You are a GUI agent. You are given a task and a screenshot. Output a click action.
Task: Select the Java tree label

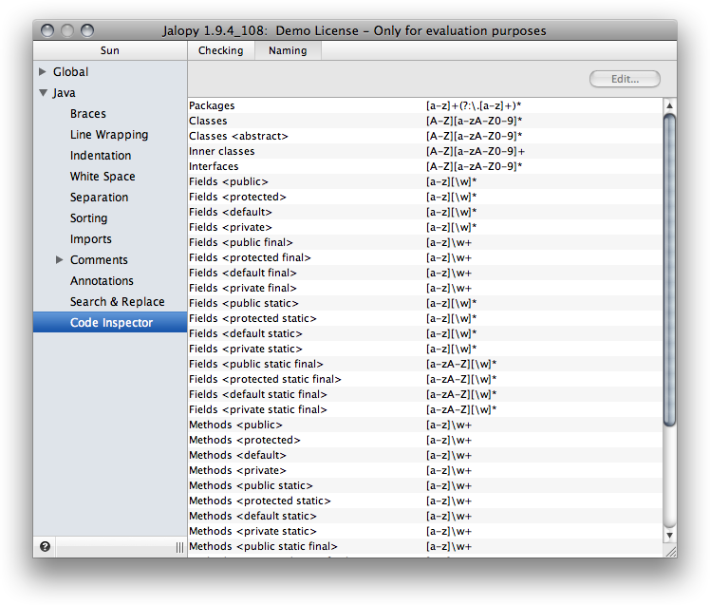pyautogui.click(x=64, y=93)
